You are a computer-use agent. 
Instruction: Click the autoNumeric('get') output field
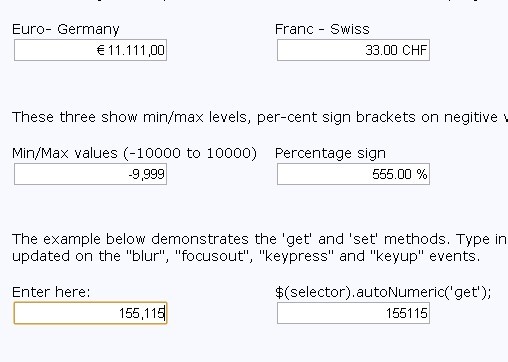353,313
